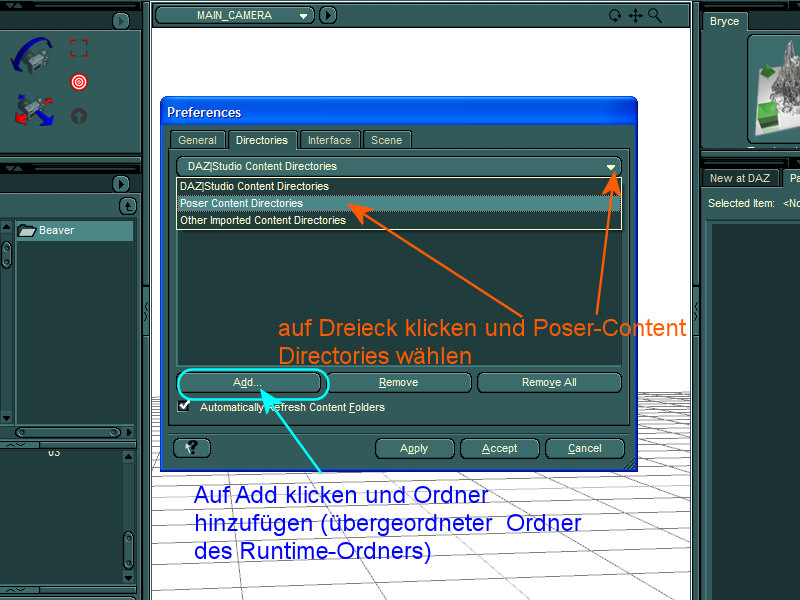Click the Remove button
800x600 pixels.
(x=398, y=382)
